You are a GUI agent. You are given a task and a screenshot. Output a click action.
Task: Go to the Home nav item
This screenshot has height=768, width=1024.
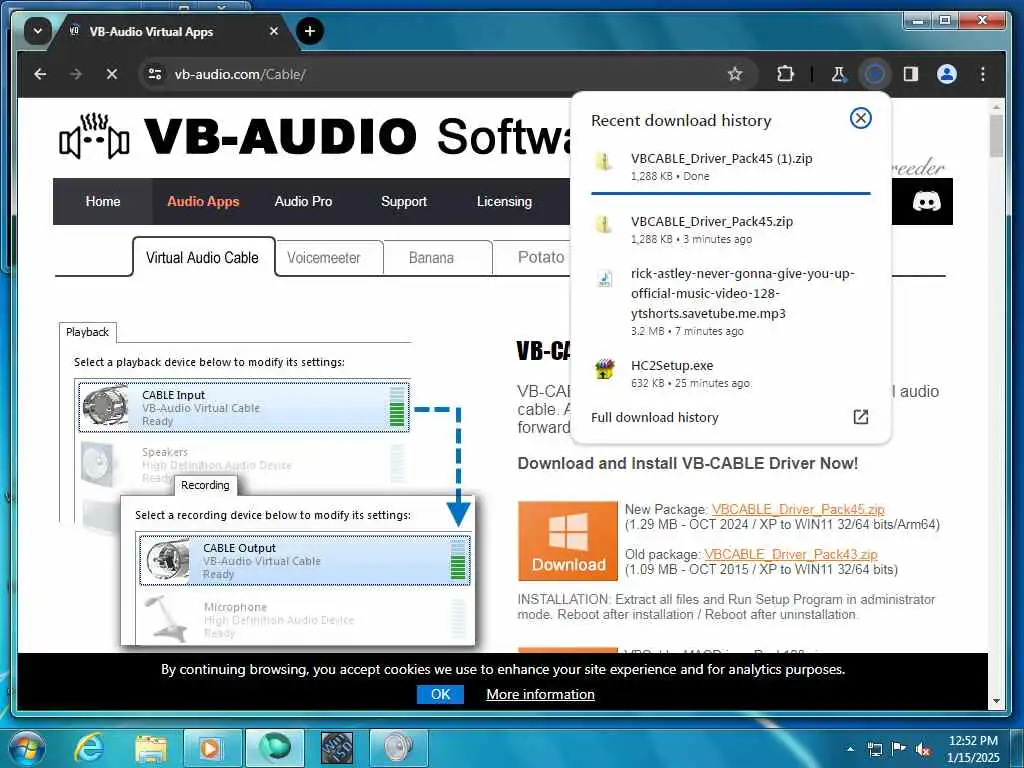point(103,201)
